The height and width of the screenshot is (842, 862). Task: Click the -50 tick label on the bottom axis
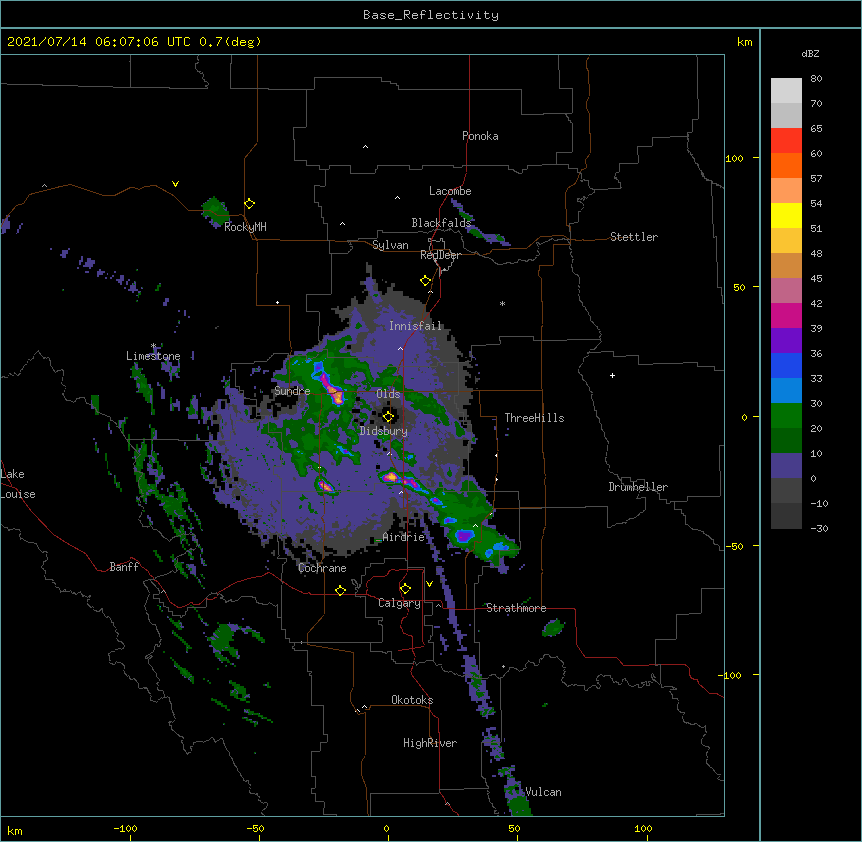coord(256,828)
